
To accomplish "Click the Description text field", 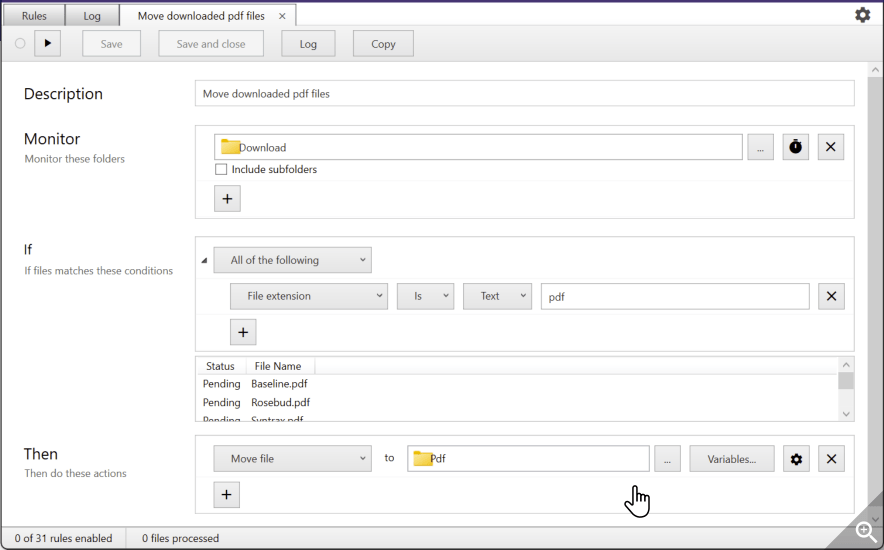I will pos(524,94).
